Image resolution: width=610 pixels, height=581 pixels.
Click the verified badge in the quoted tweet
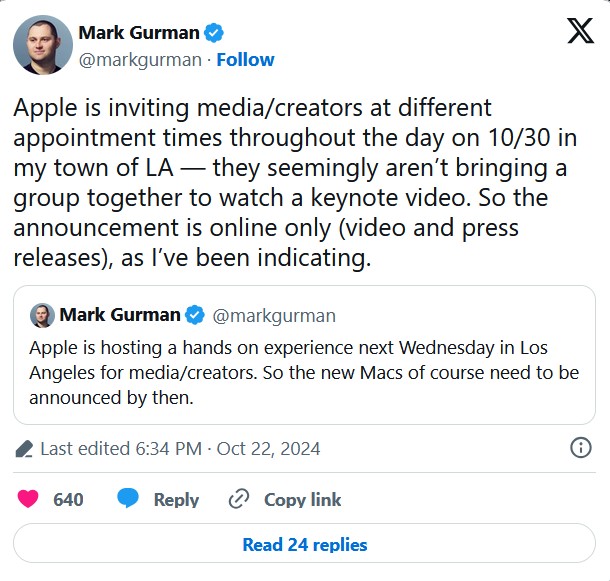pyautogui.click(x=195, y=315)
